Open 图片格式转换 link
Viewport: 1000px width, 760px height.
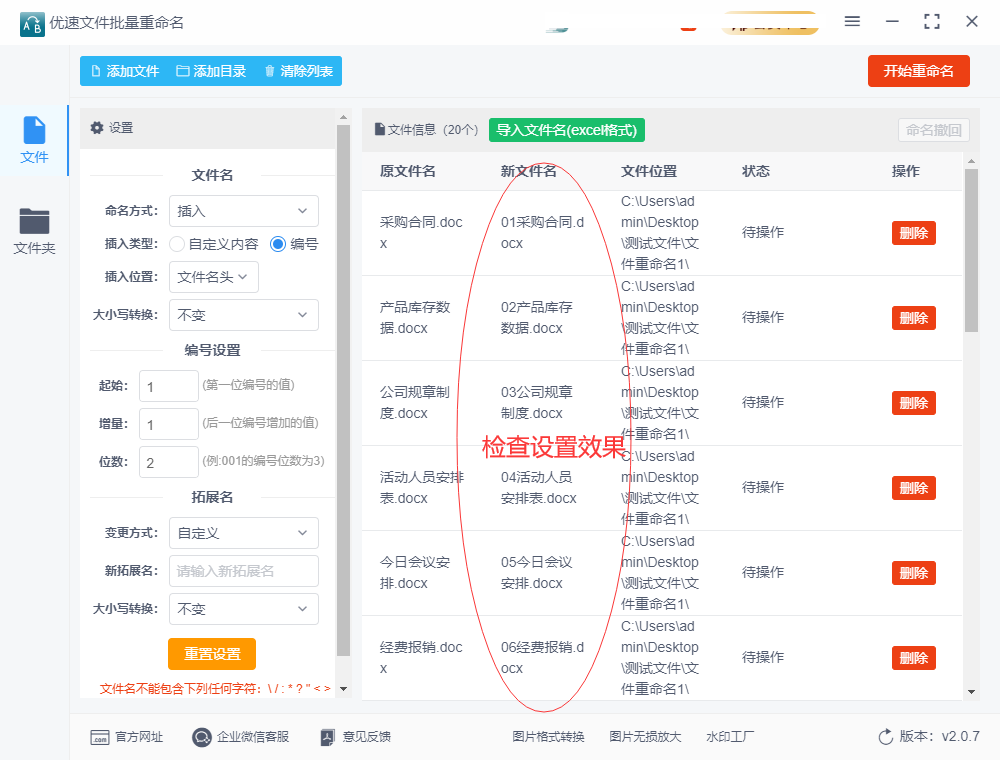548,737
